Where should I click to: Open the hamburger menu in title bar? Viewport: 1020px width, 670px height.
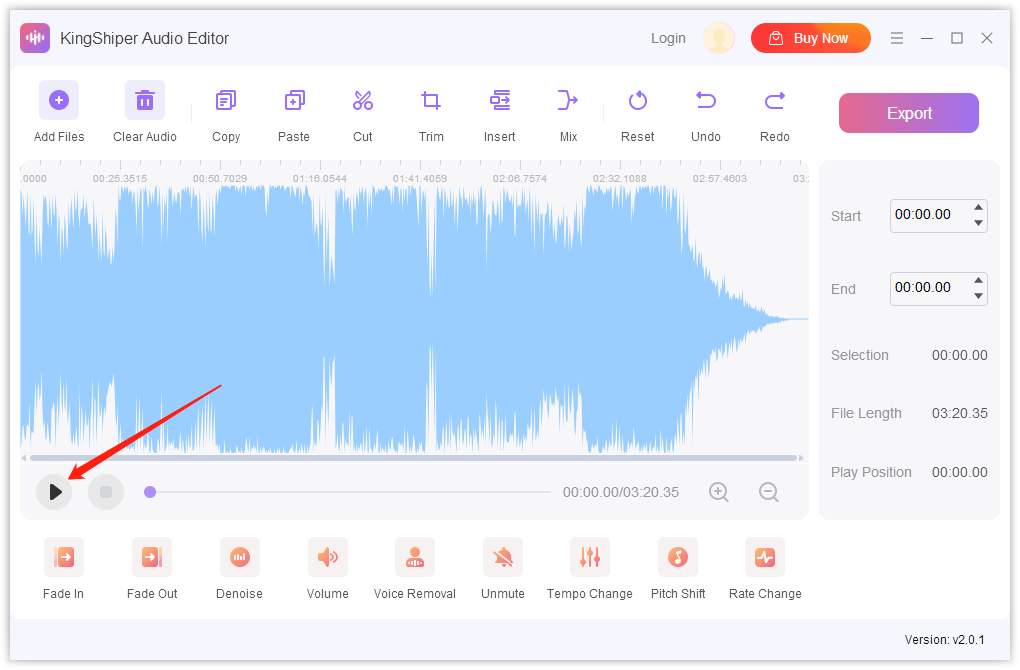(x=896, y=38)
